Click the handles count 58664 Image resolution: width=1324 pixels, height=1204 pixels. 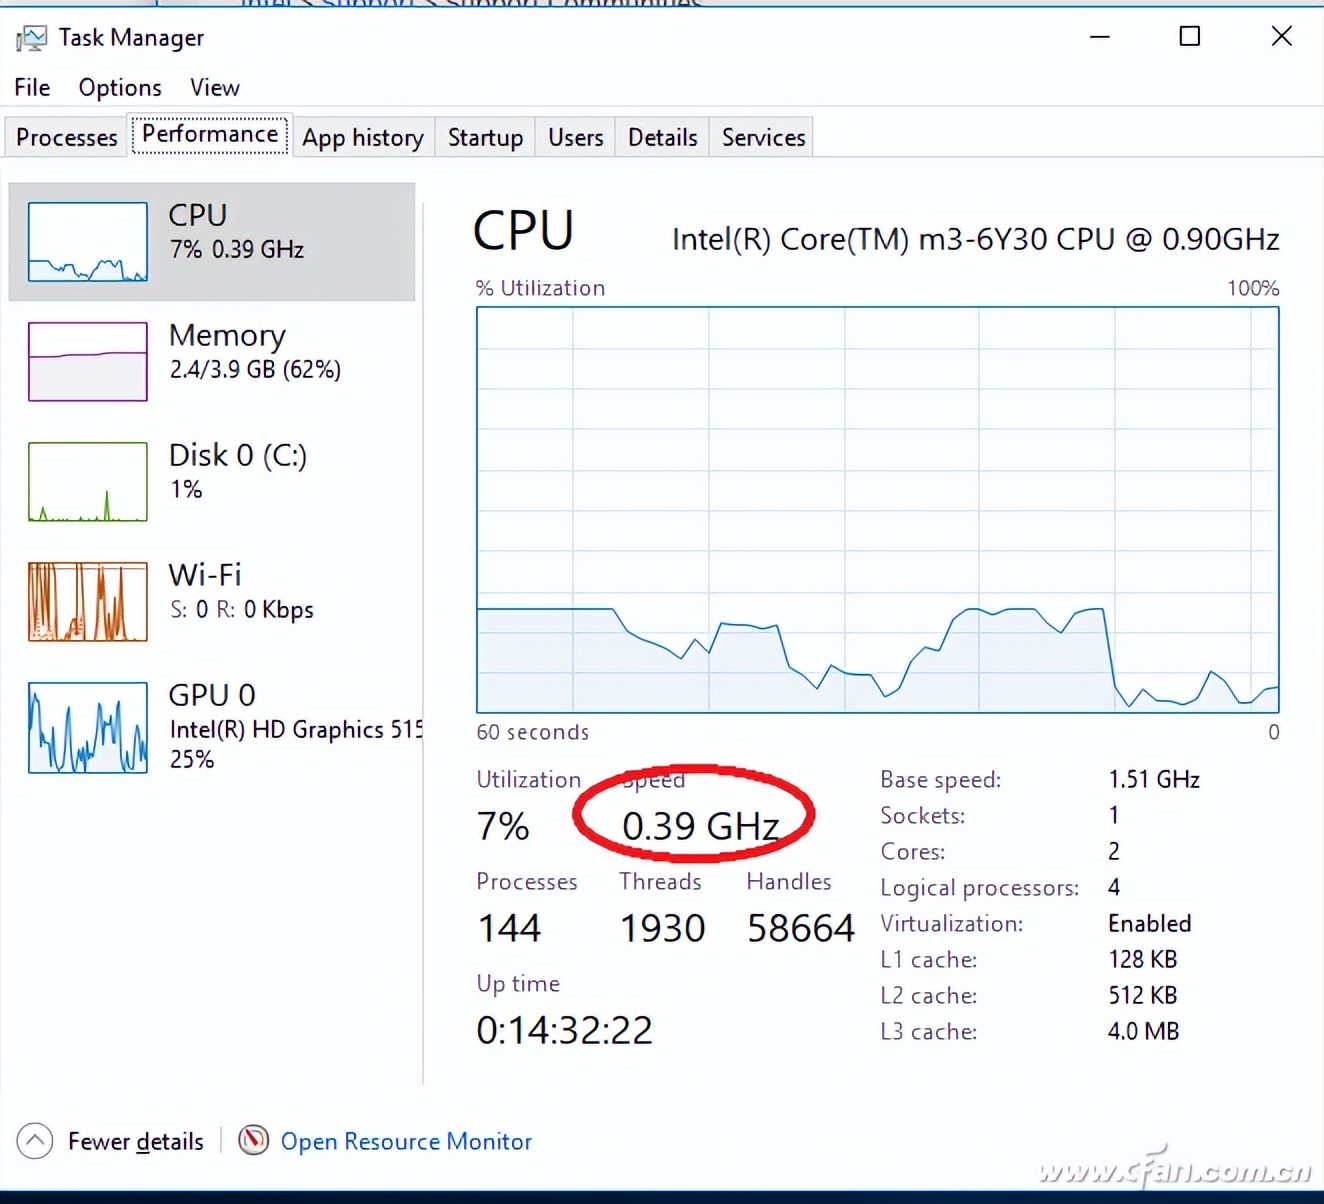(x=801, y=928)
